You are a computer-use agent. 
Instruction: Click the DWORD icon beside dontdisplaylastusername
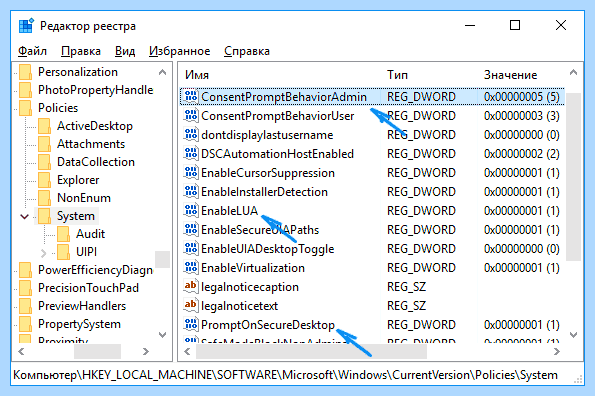[x=191, y=134]
